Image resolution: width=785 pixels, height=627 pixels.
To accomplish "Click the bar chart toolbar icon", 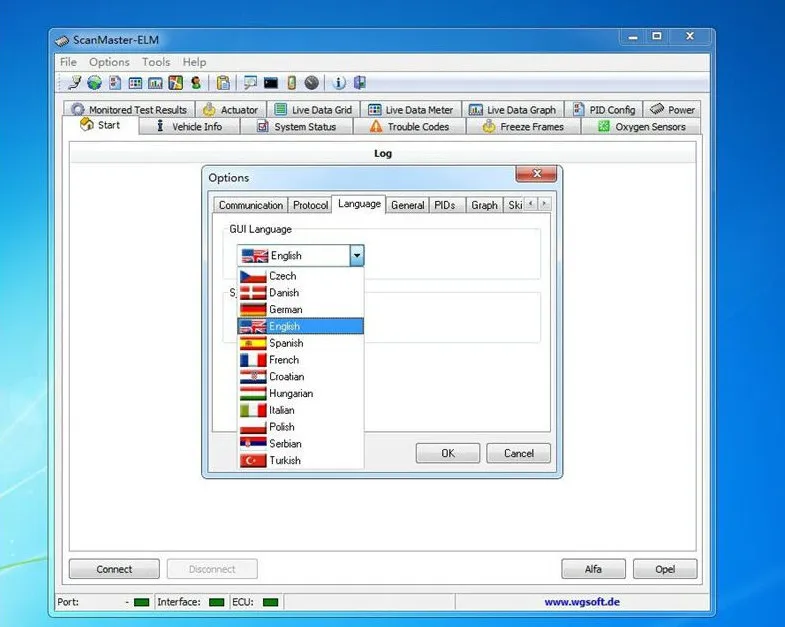I will pyautogui.click(x=155, y=83).
